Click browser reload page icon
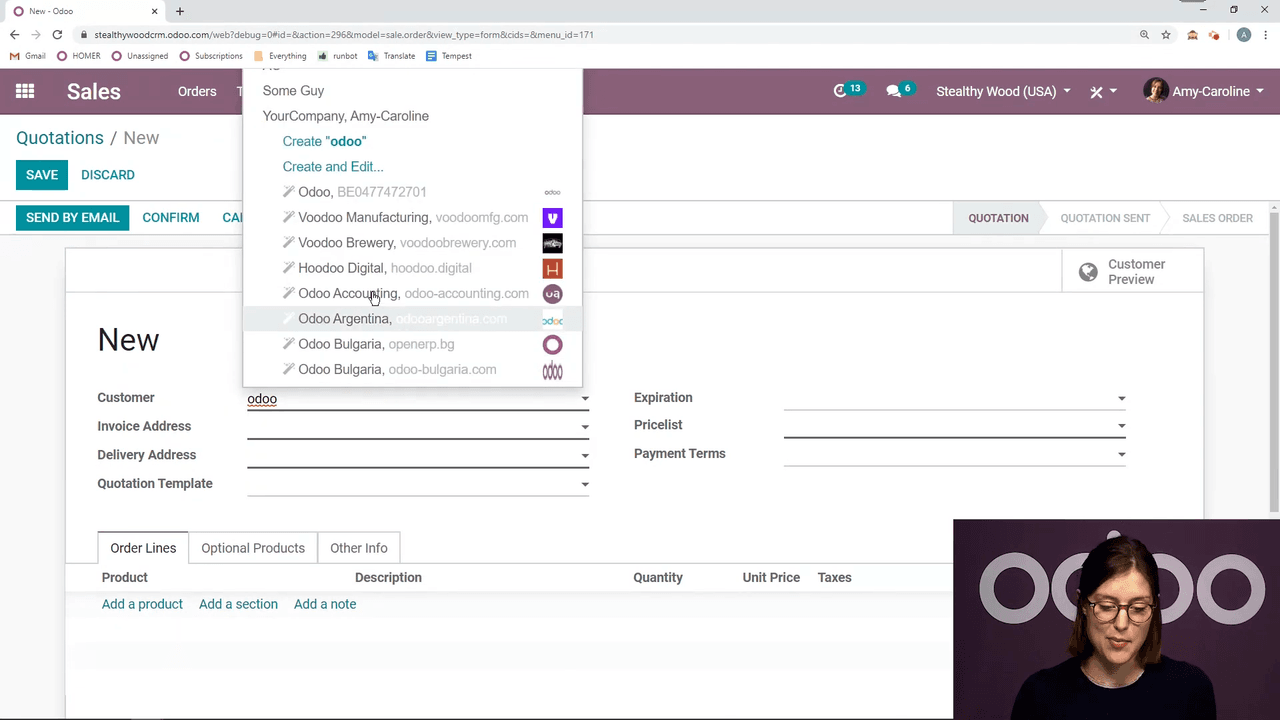The width and height of the screenshot is (1280, 720). click(57, 35)
